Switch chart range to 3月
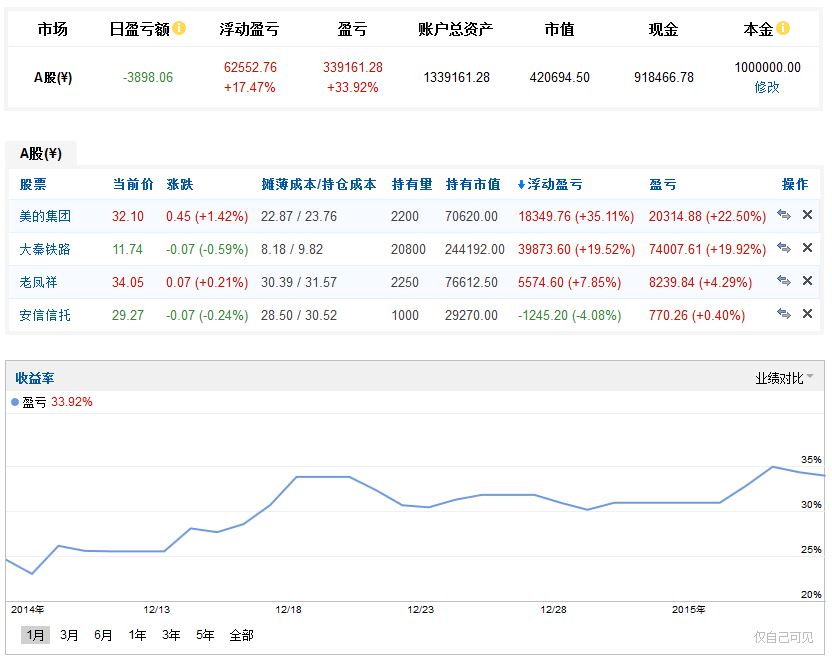 click(x=69, y=635)
